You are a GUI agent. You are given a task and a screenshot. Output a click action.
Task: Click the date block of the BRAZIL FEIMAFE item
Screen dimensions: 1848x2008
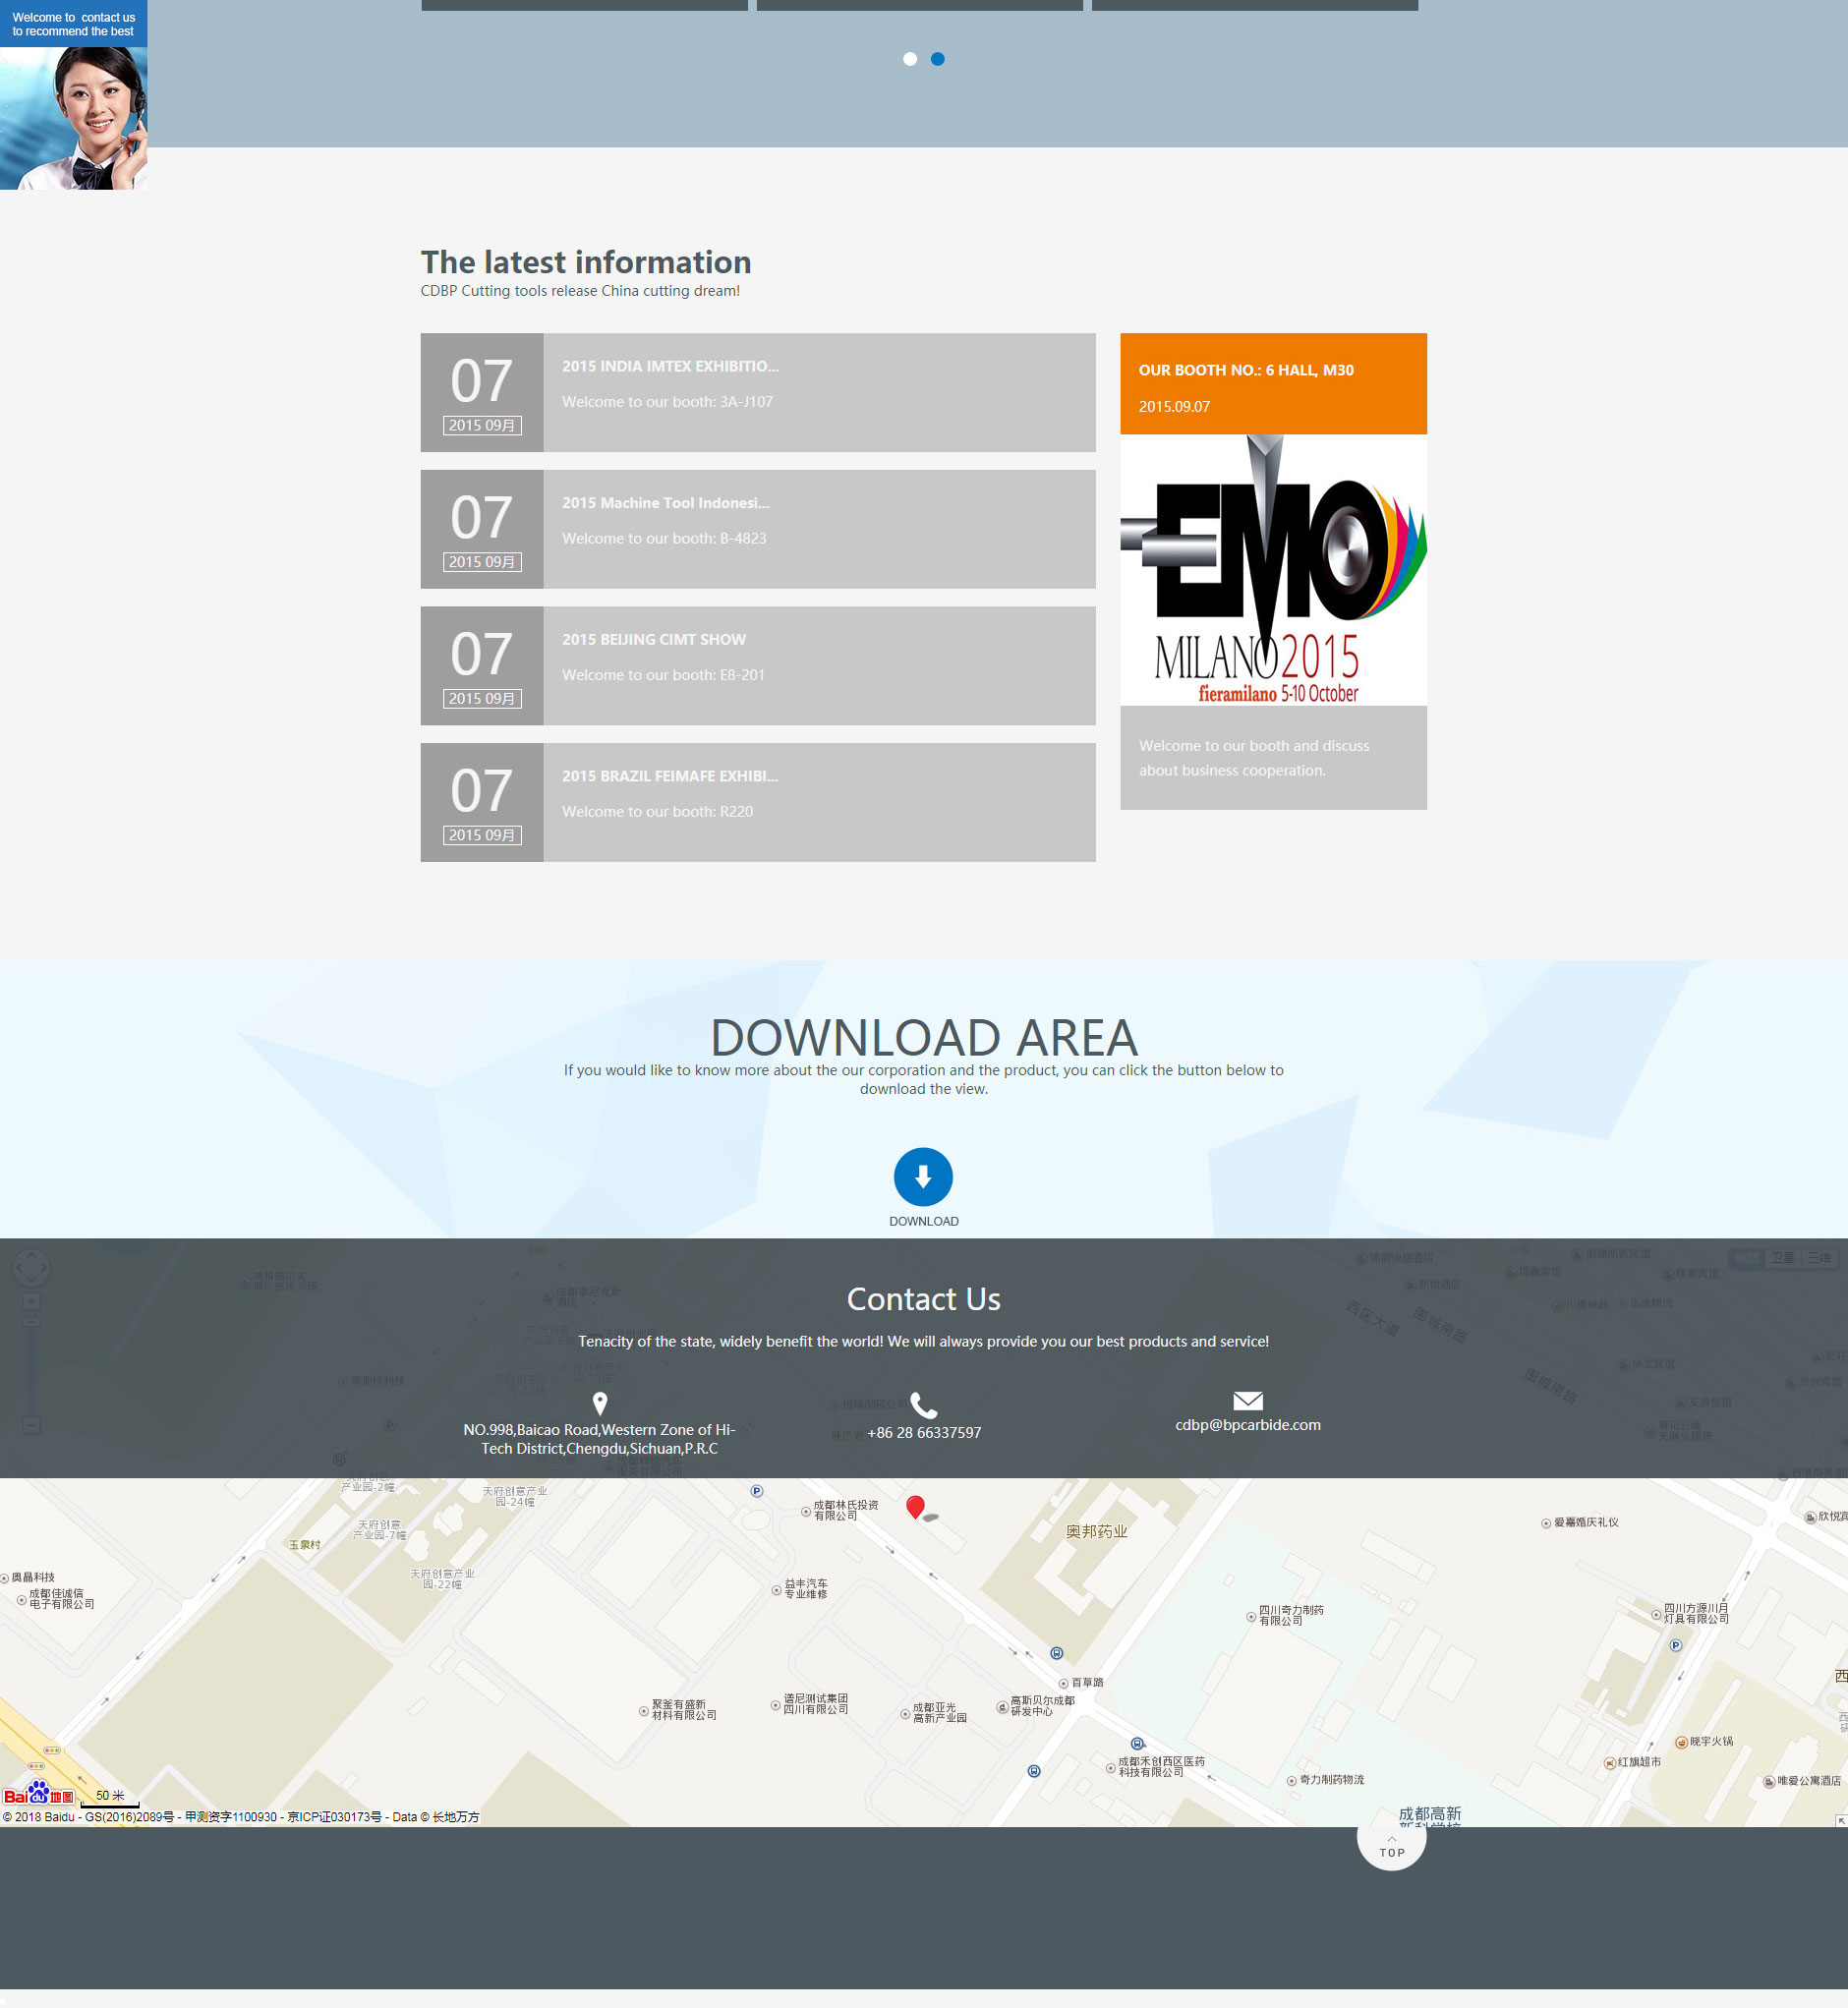pyautogui.click(x=482, y=802)
